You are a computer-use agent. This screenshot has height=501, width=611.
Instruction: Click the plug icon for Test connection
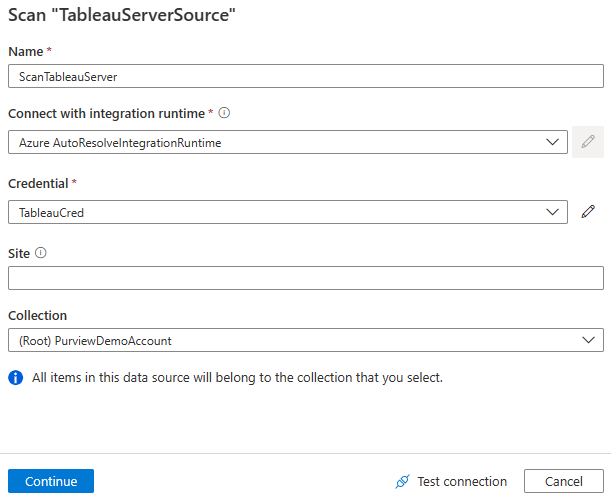coord(402,482)
